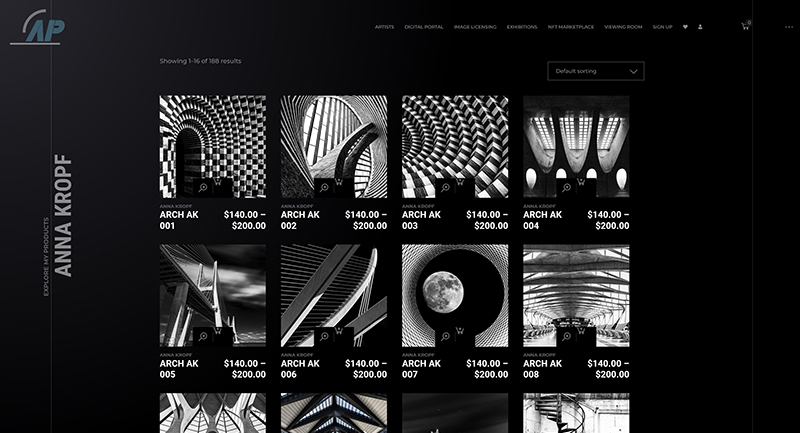Add ARCH AK 001 to cart
The image size is (800, 433).
(218, 182)
